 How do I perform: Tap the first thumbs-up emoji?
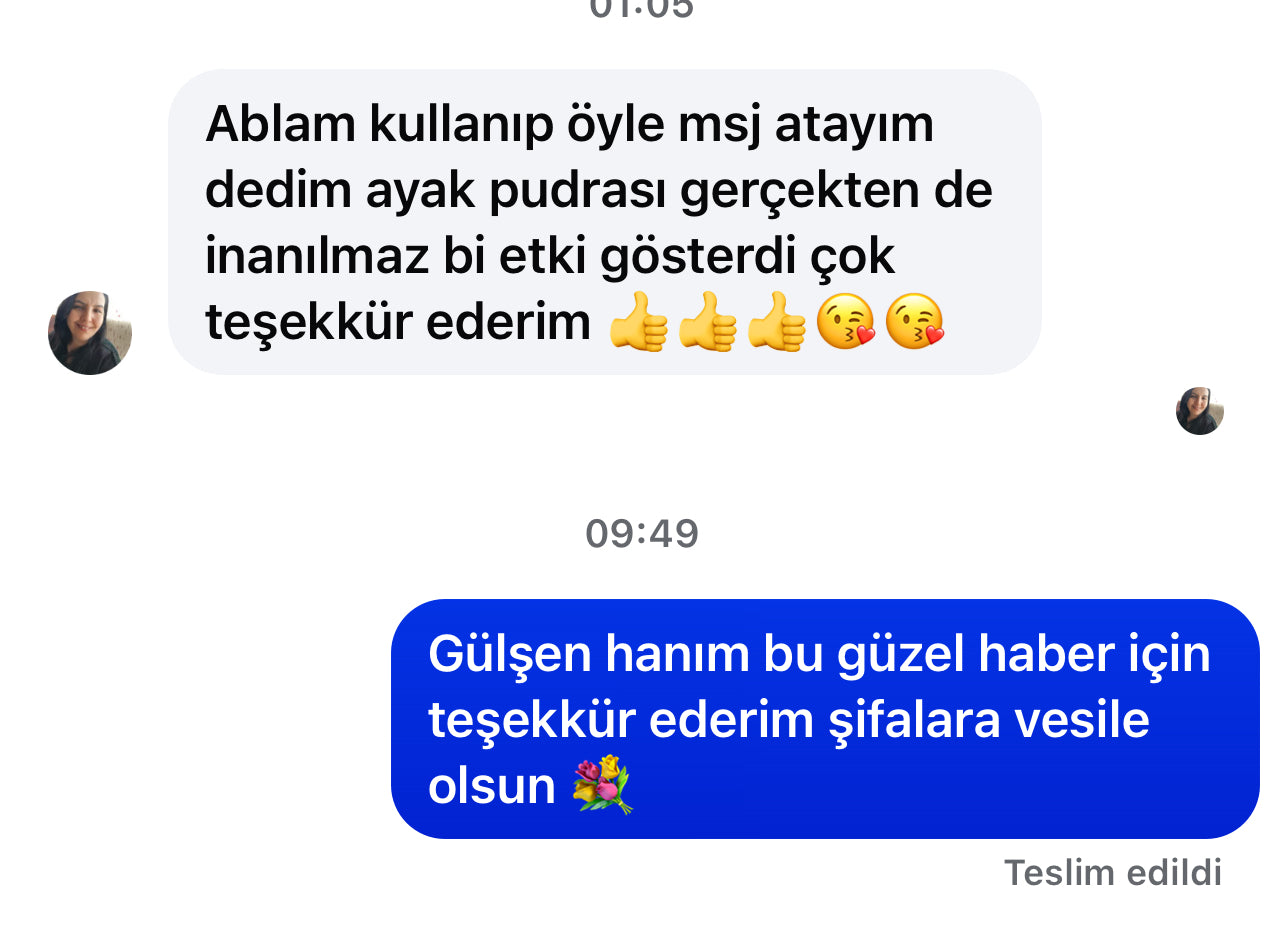(x=638, y=324)
